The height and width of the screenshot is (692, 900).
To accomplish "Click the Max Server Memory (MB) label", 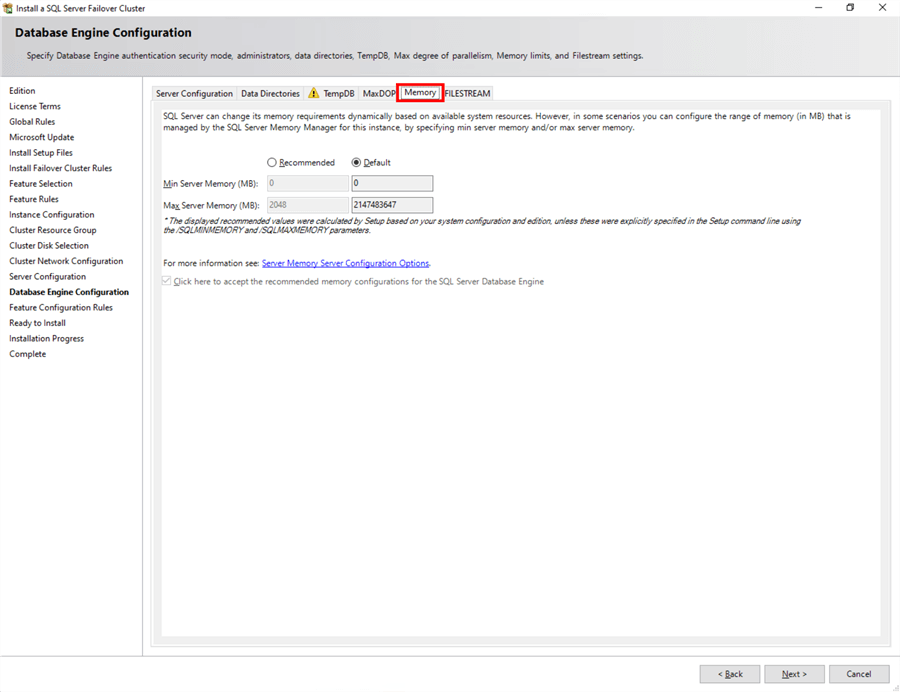I will (x=211, y=205).
